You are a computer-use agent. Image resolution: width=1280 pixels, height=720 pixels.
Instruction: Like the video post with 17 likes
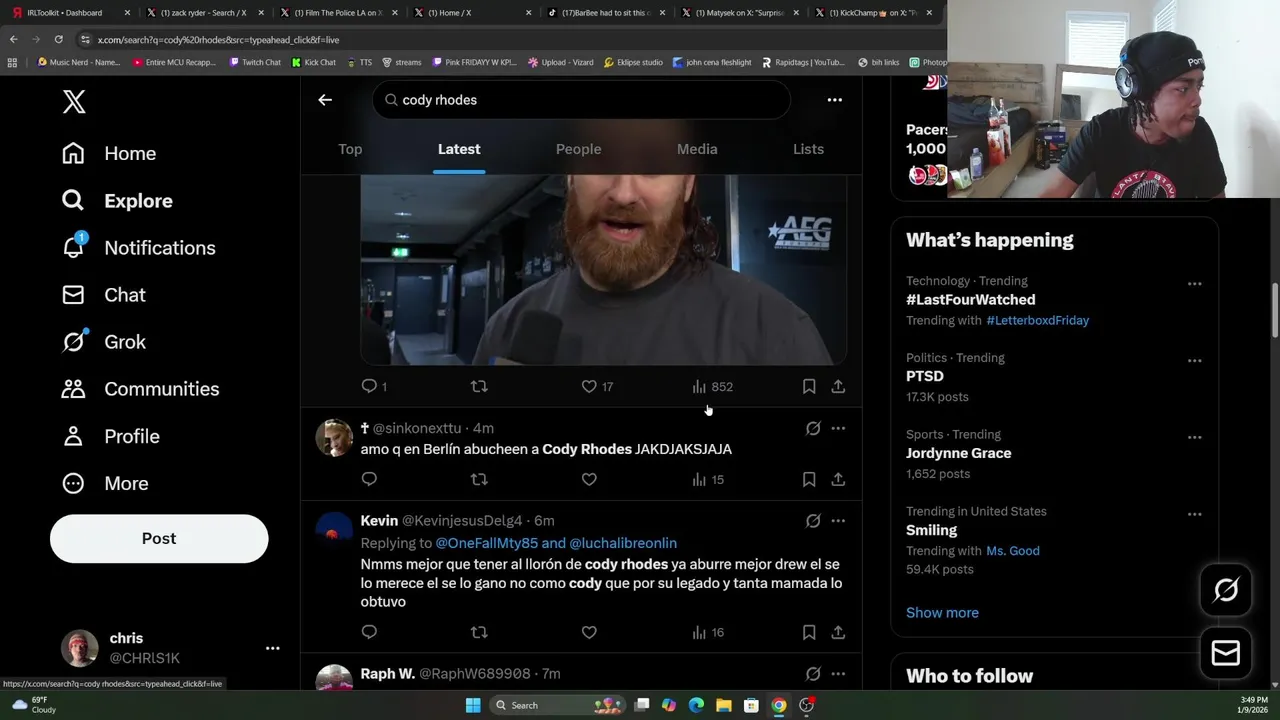[597, 386]
